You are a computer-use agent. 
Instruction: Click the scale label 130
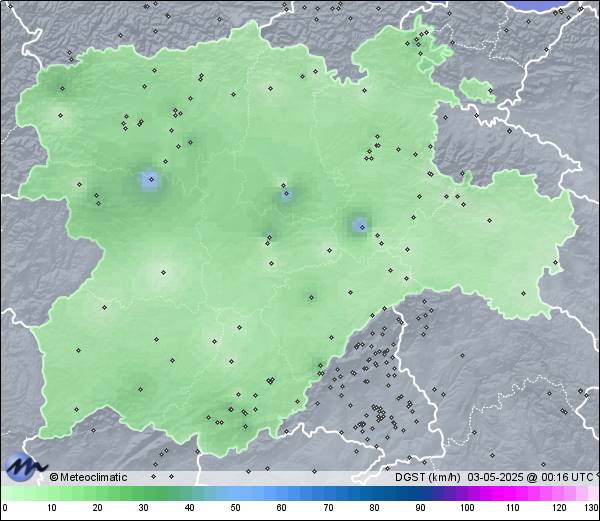coord(592,508)
